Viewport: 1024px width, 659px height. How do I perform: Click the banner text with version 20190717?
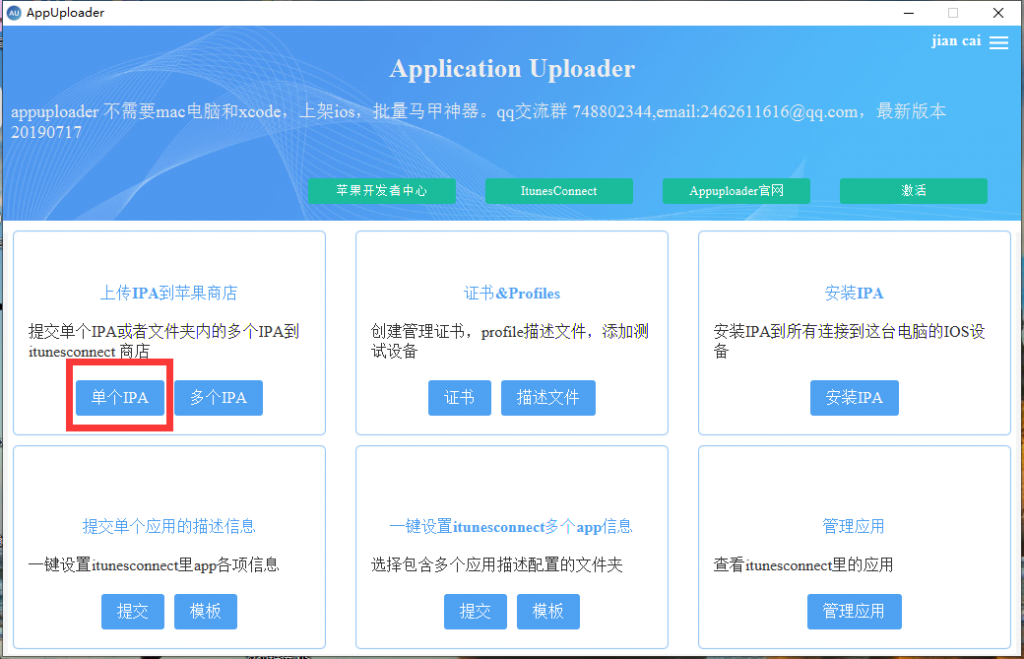[478, 121]
